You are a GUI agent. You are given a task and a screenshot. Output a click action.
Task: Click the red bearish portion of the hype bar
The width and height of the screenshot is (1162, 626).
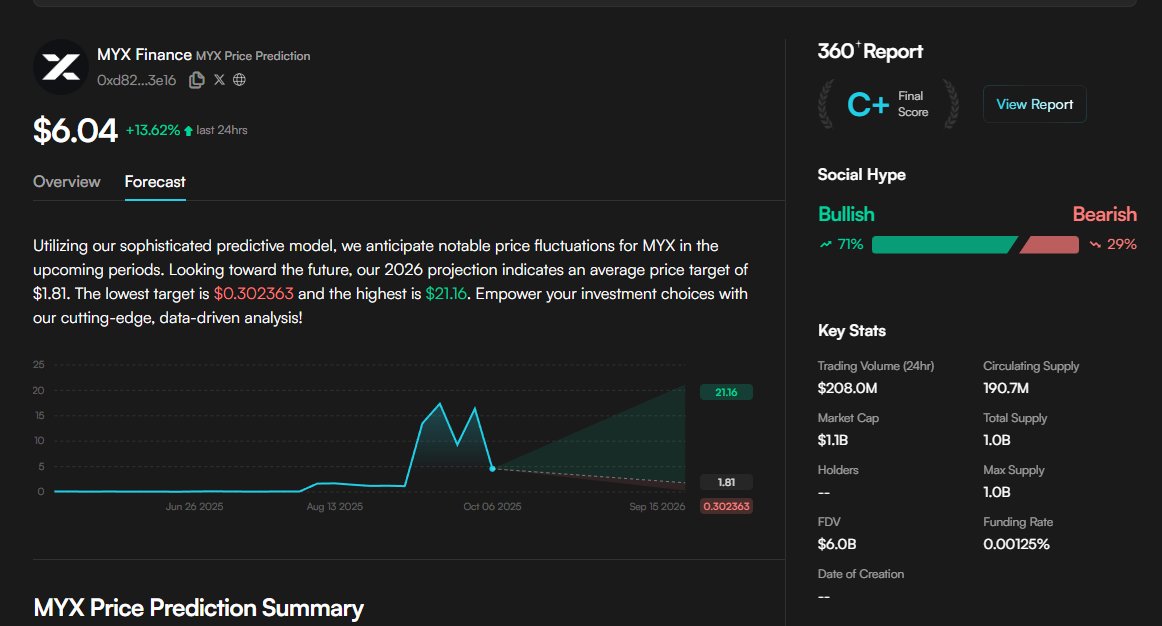click(x=1049, y=244)
